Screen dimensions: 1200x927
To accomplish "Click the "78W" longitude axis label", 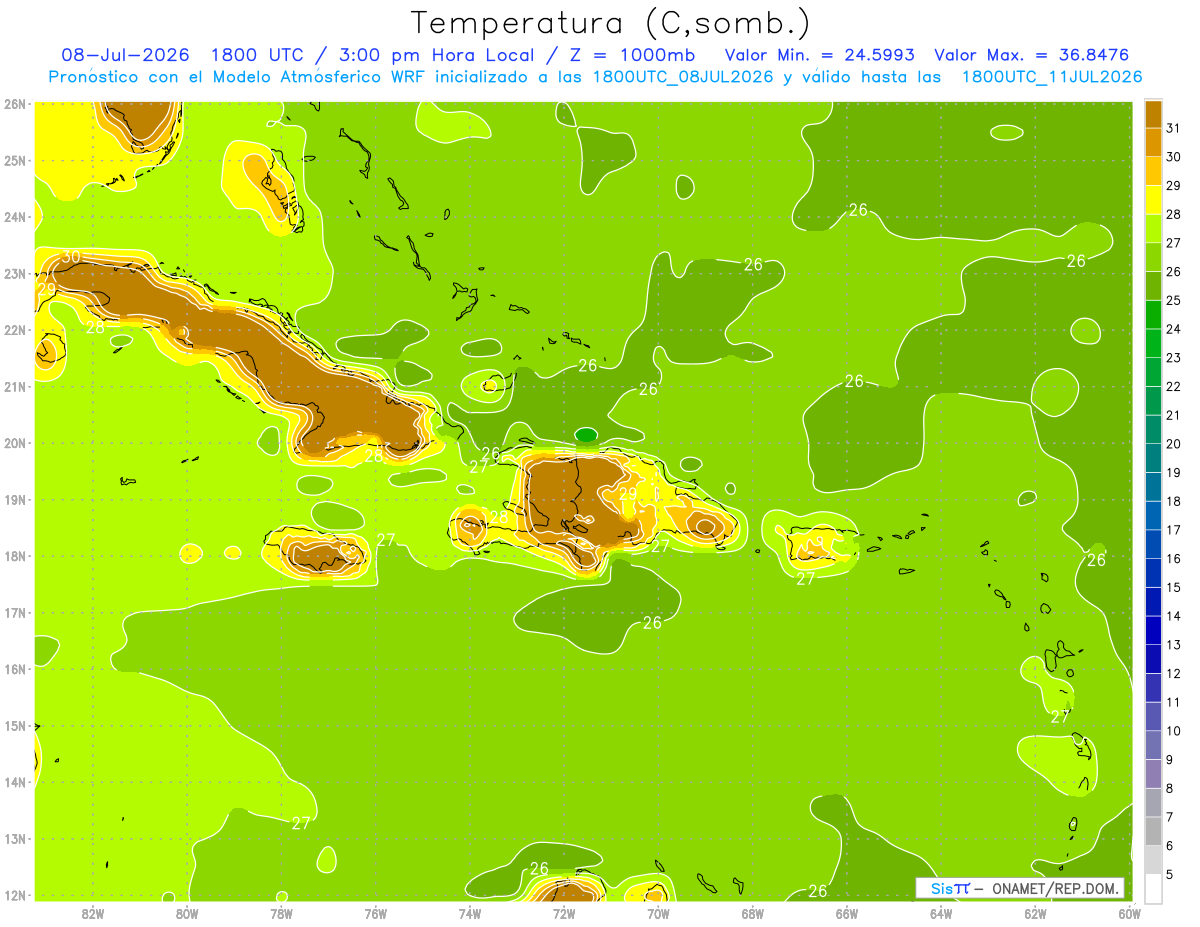I will [x=281, y=913].
